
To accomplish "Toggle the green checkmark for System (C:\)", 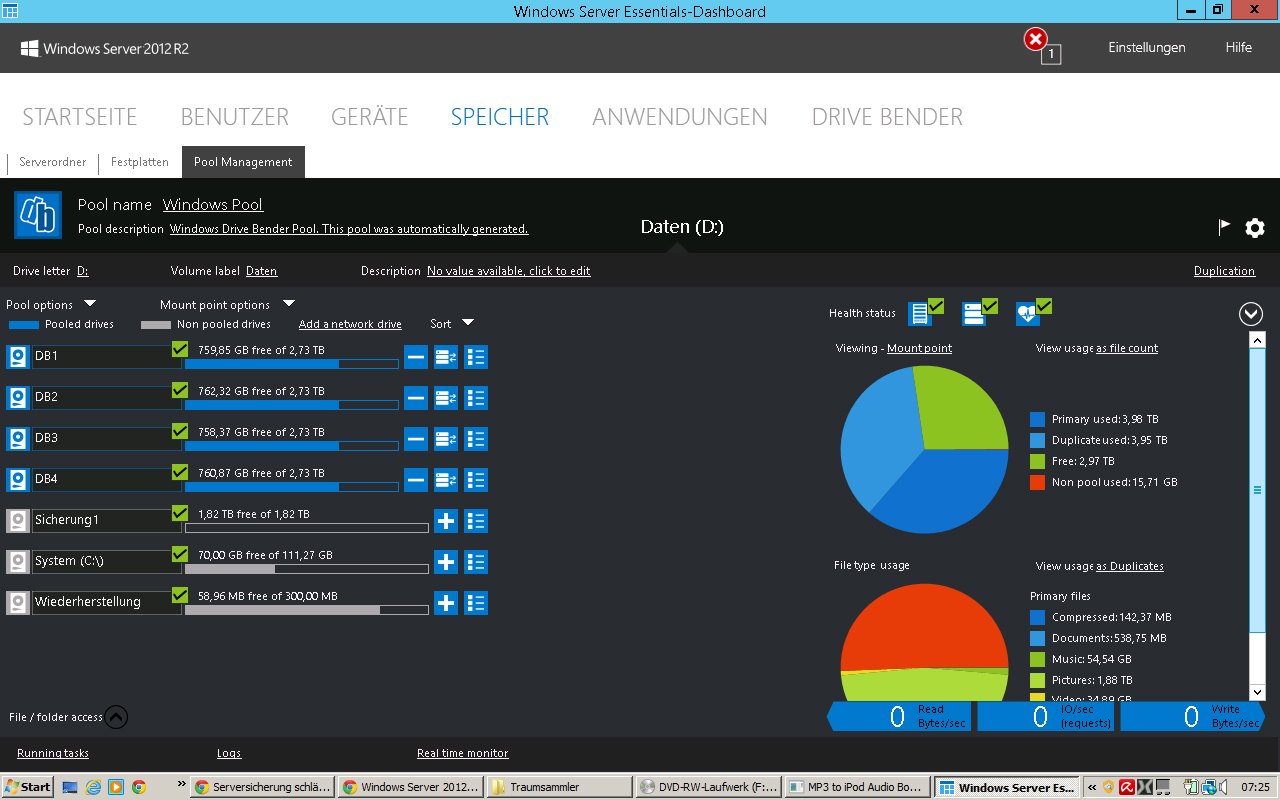I will (180, 554).
